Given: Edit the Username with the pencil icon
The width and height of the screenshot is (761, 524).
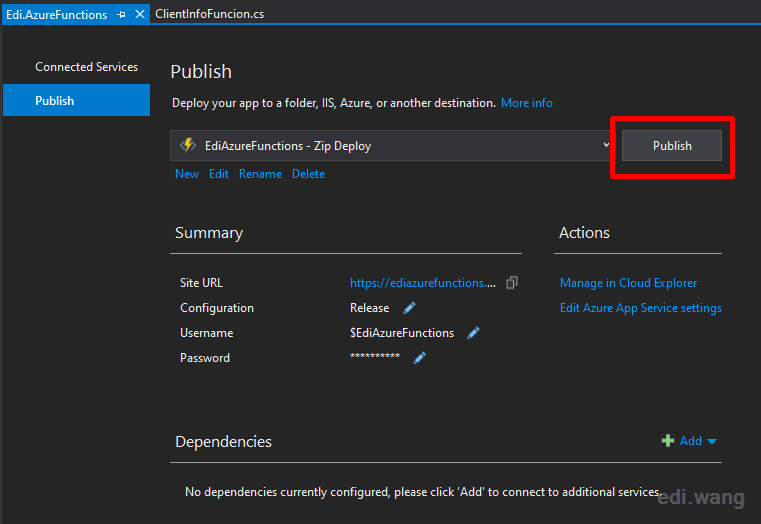Looking at the screenshot, I should click(473, 333).
